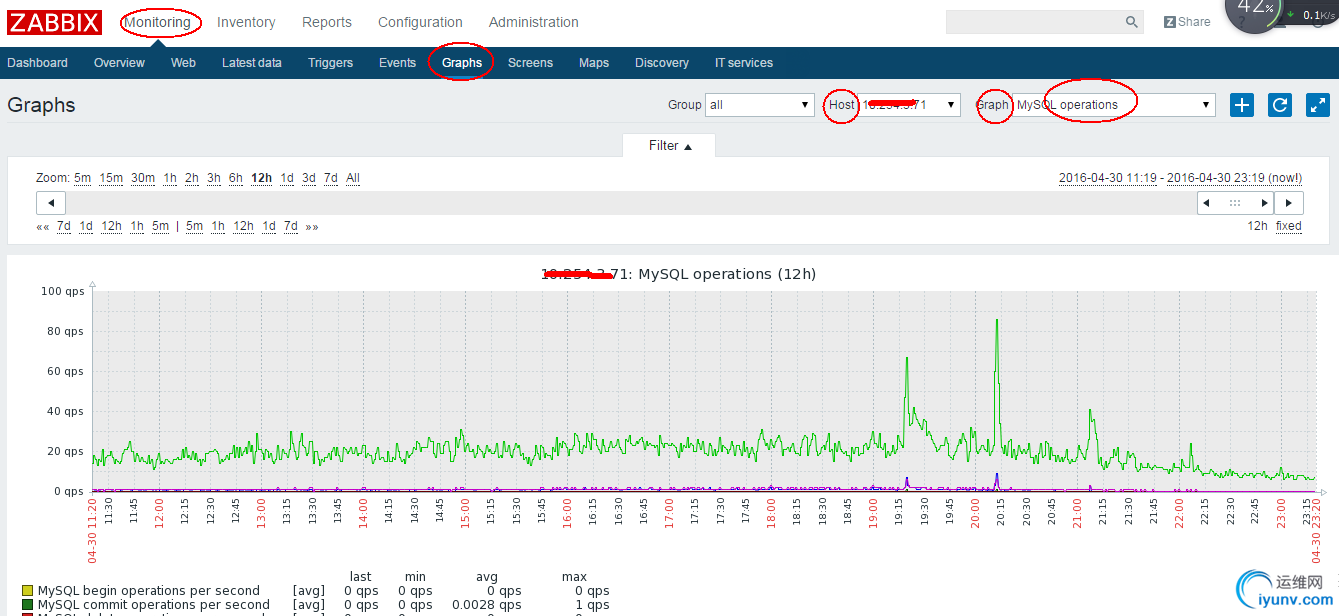The width and height of the screenshot is (1339, 616).
Task: Click the time scrollbar slider handle
Action: click(x=1235, y=203)
